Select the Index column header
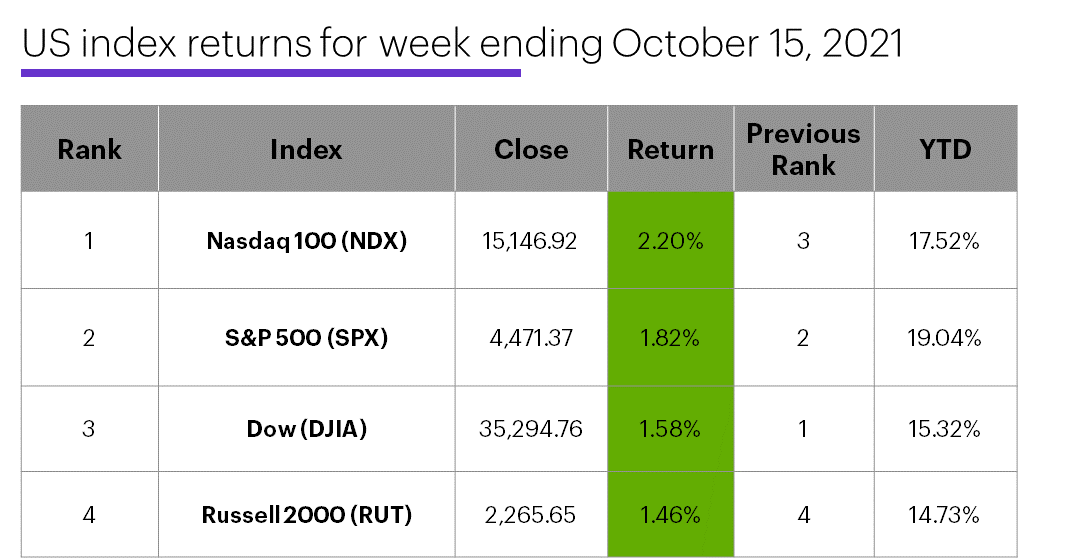 coord(306,150)
